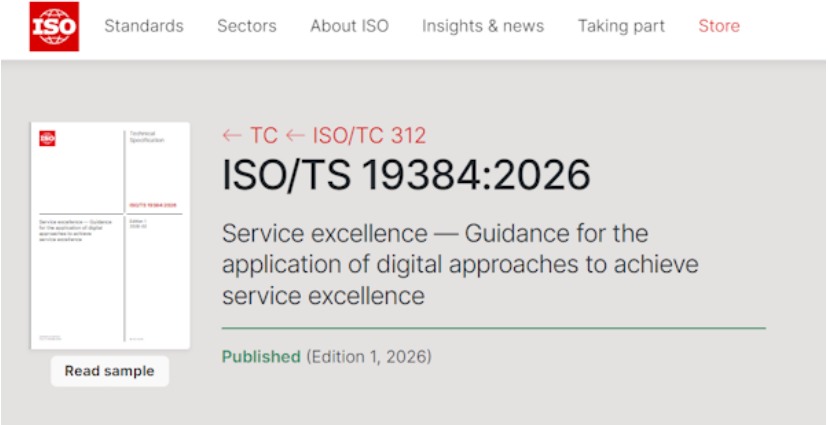
Task: Click the Service excellence description text
Action: pos(460,265)
